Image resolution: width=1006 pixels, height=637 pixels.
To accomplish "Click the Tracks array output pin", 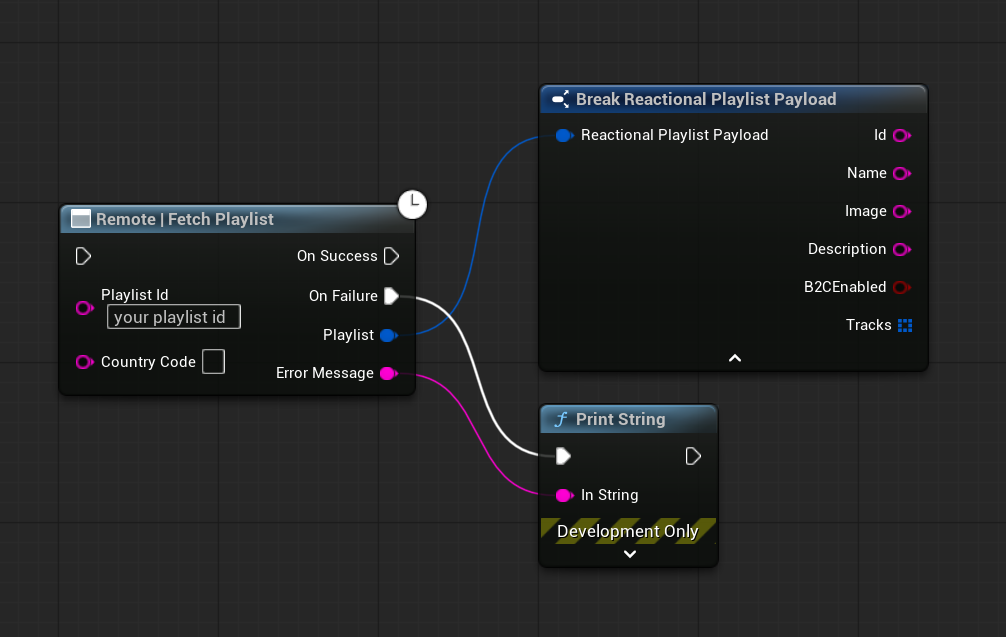I will point(905,325).
